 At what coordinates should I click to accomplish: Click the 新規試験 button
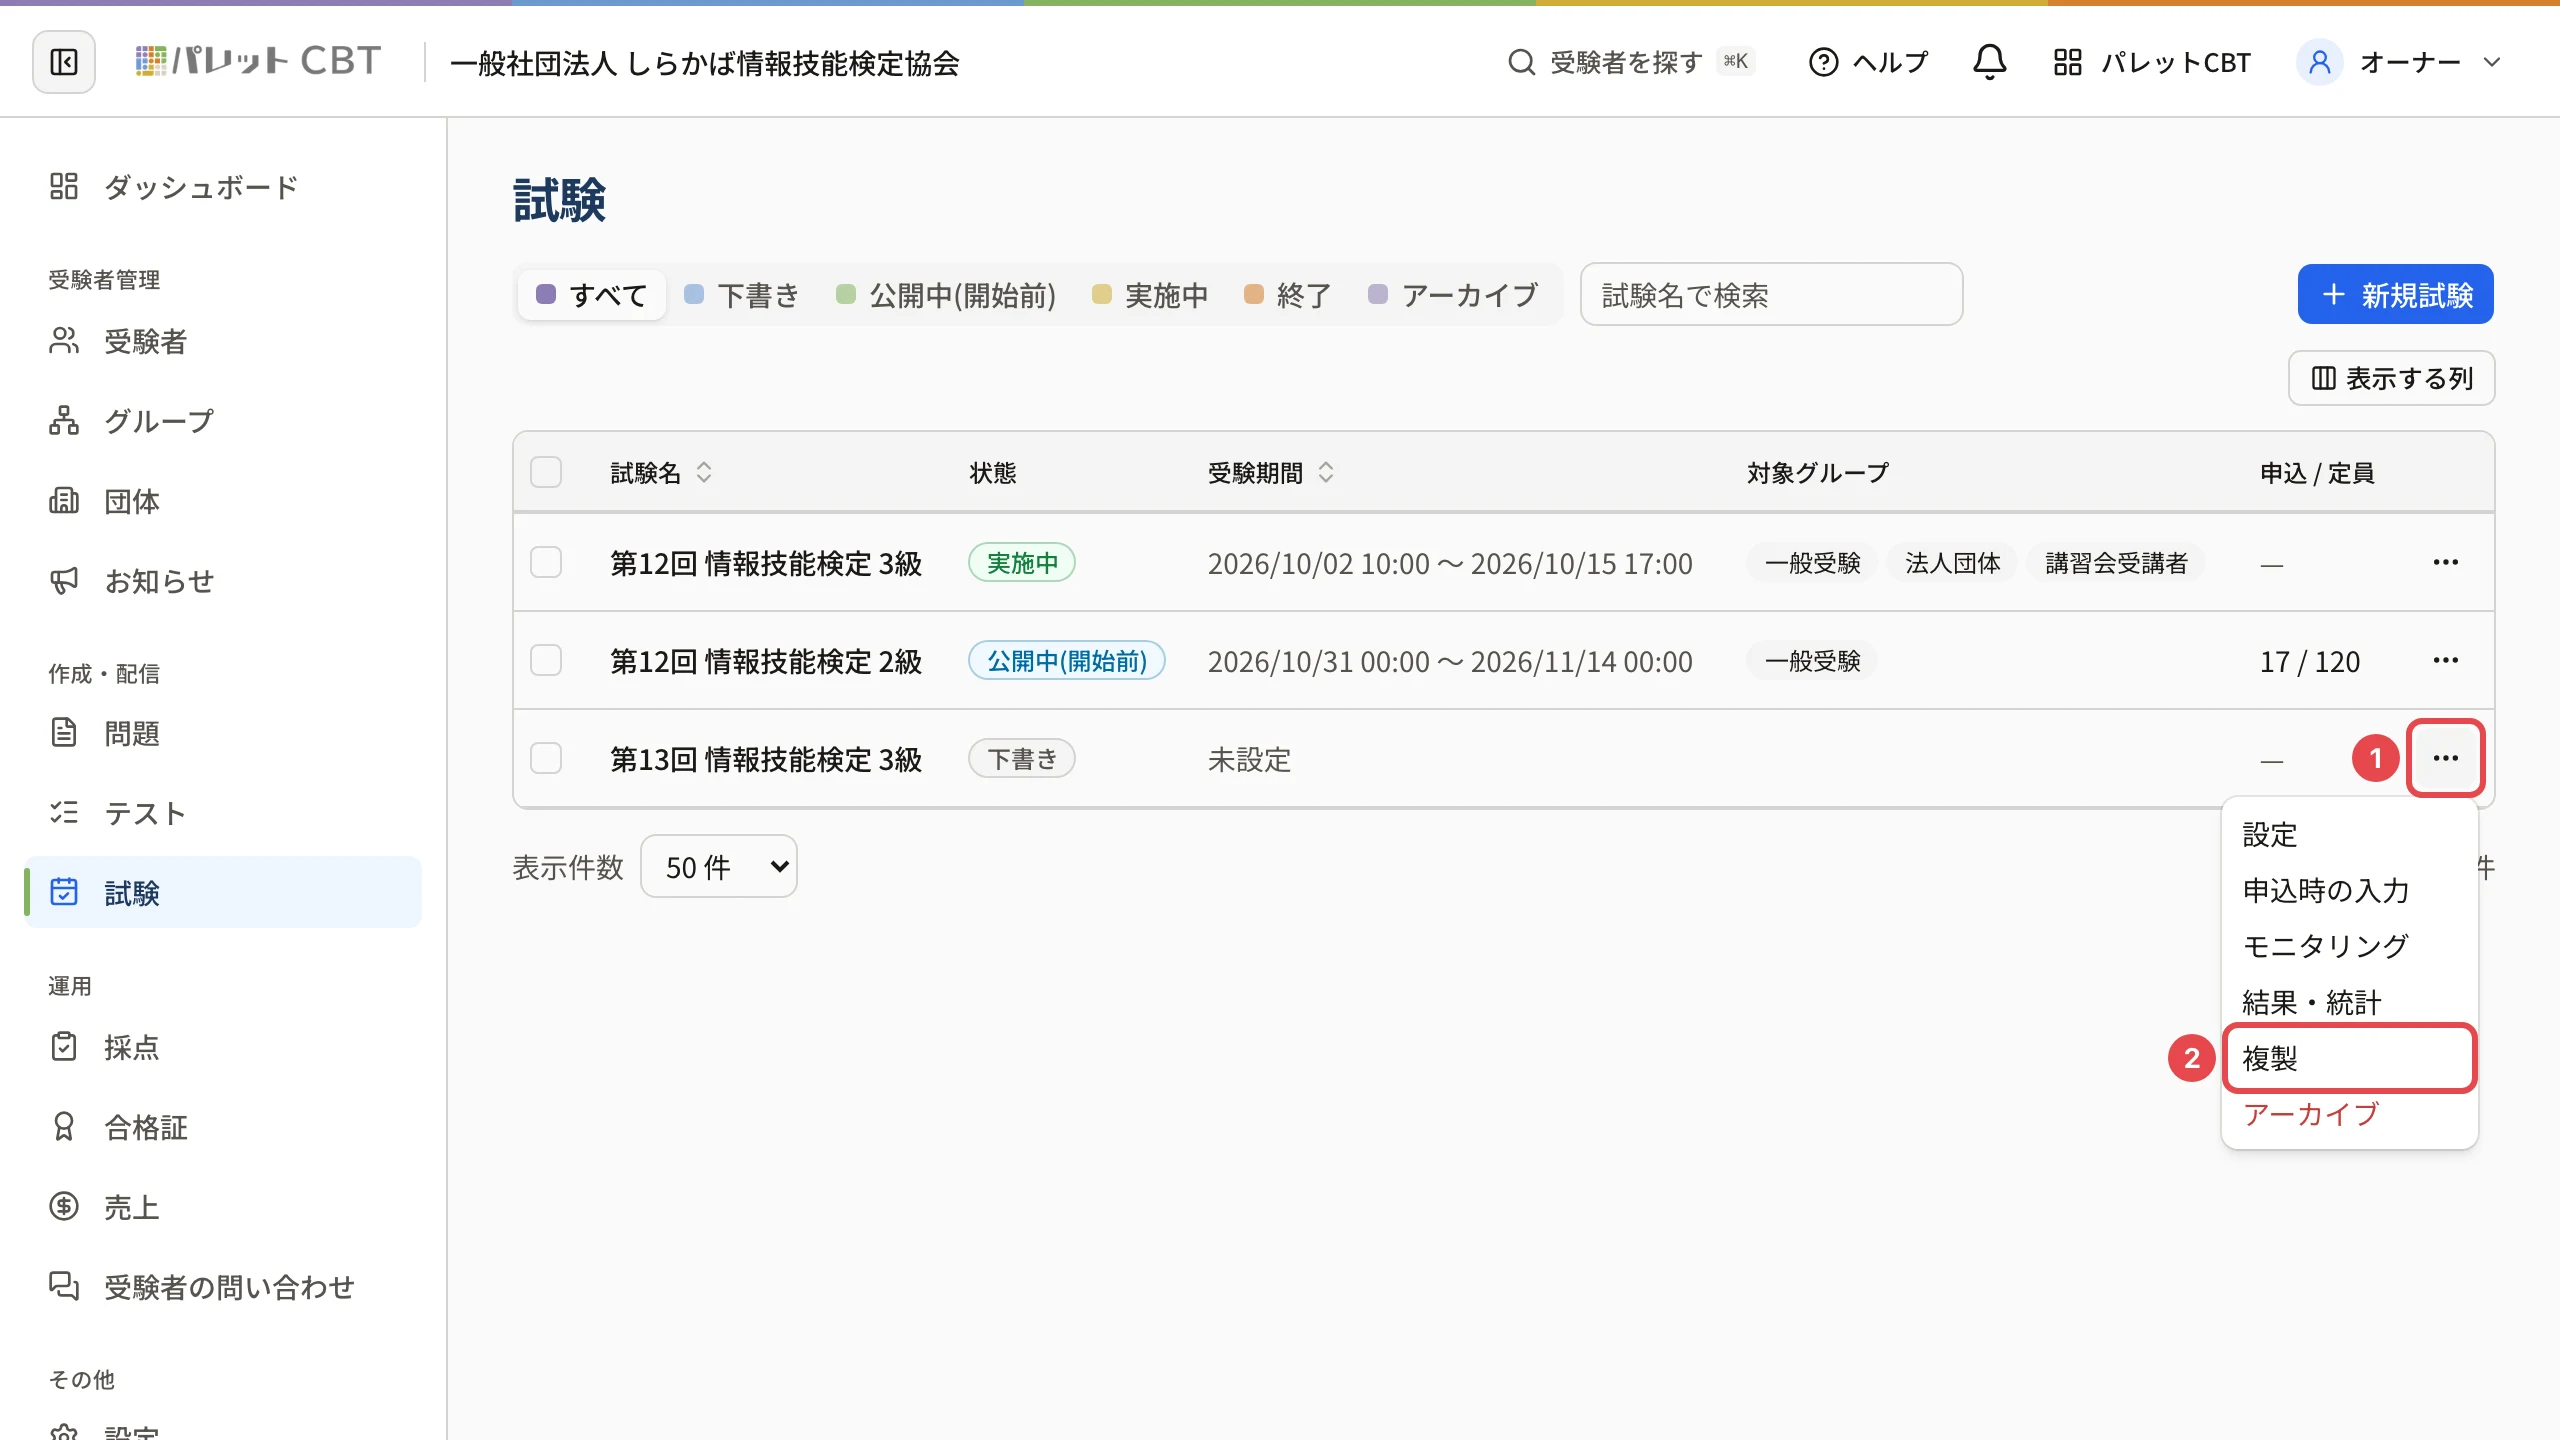[2395, 294]
